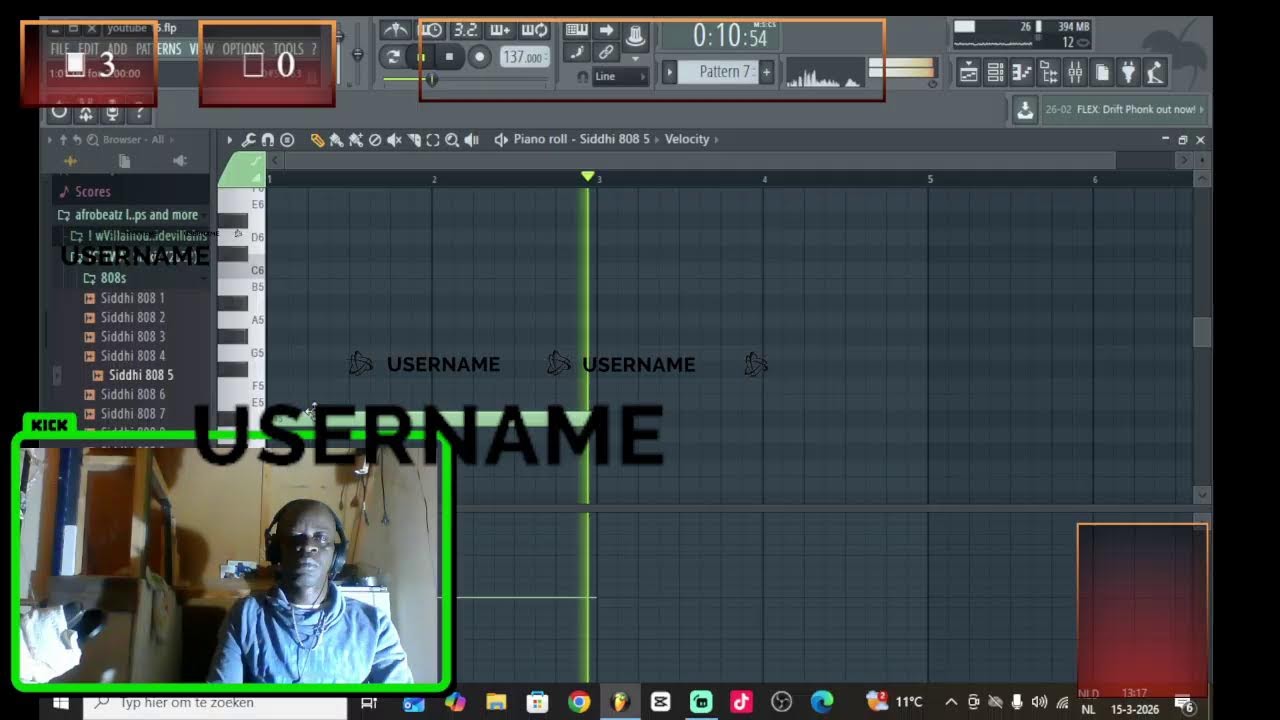Toggle the metronome
Viewport: 1280px width, 720px height.
click(396, 30)
